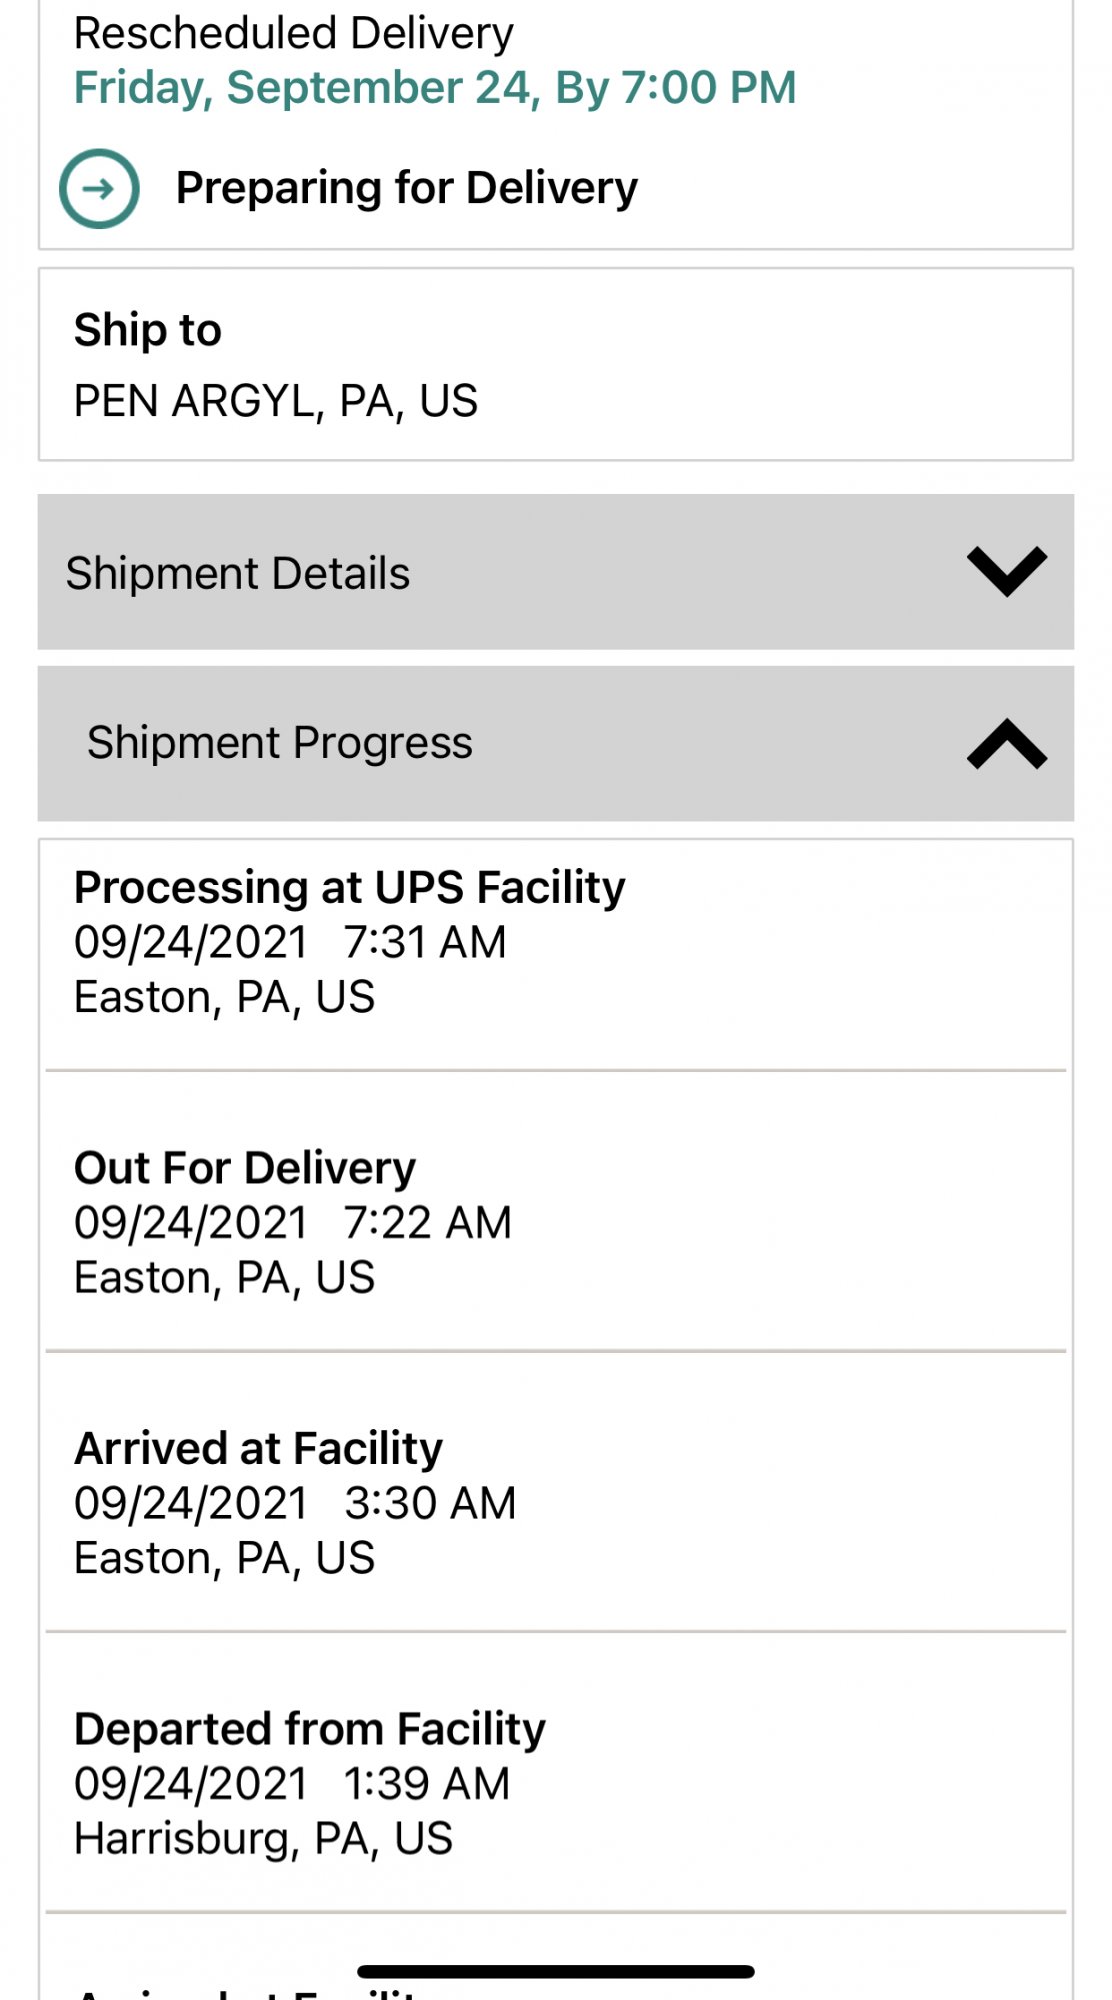Collapse the Shipment Progress chevron
The image size is (1112, 2000).
[1006, 744]
